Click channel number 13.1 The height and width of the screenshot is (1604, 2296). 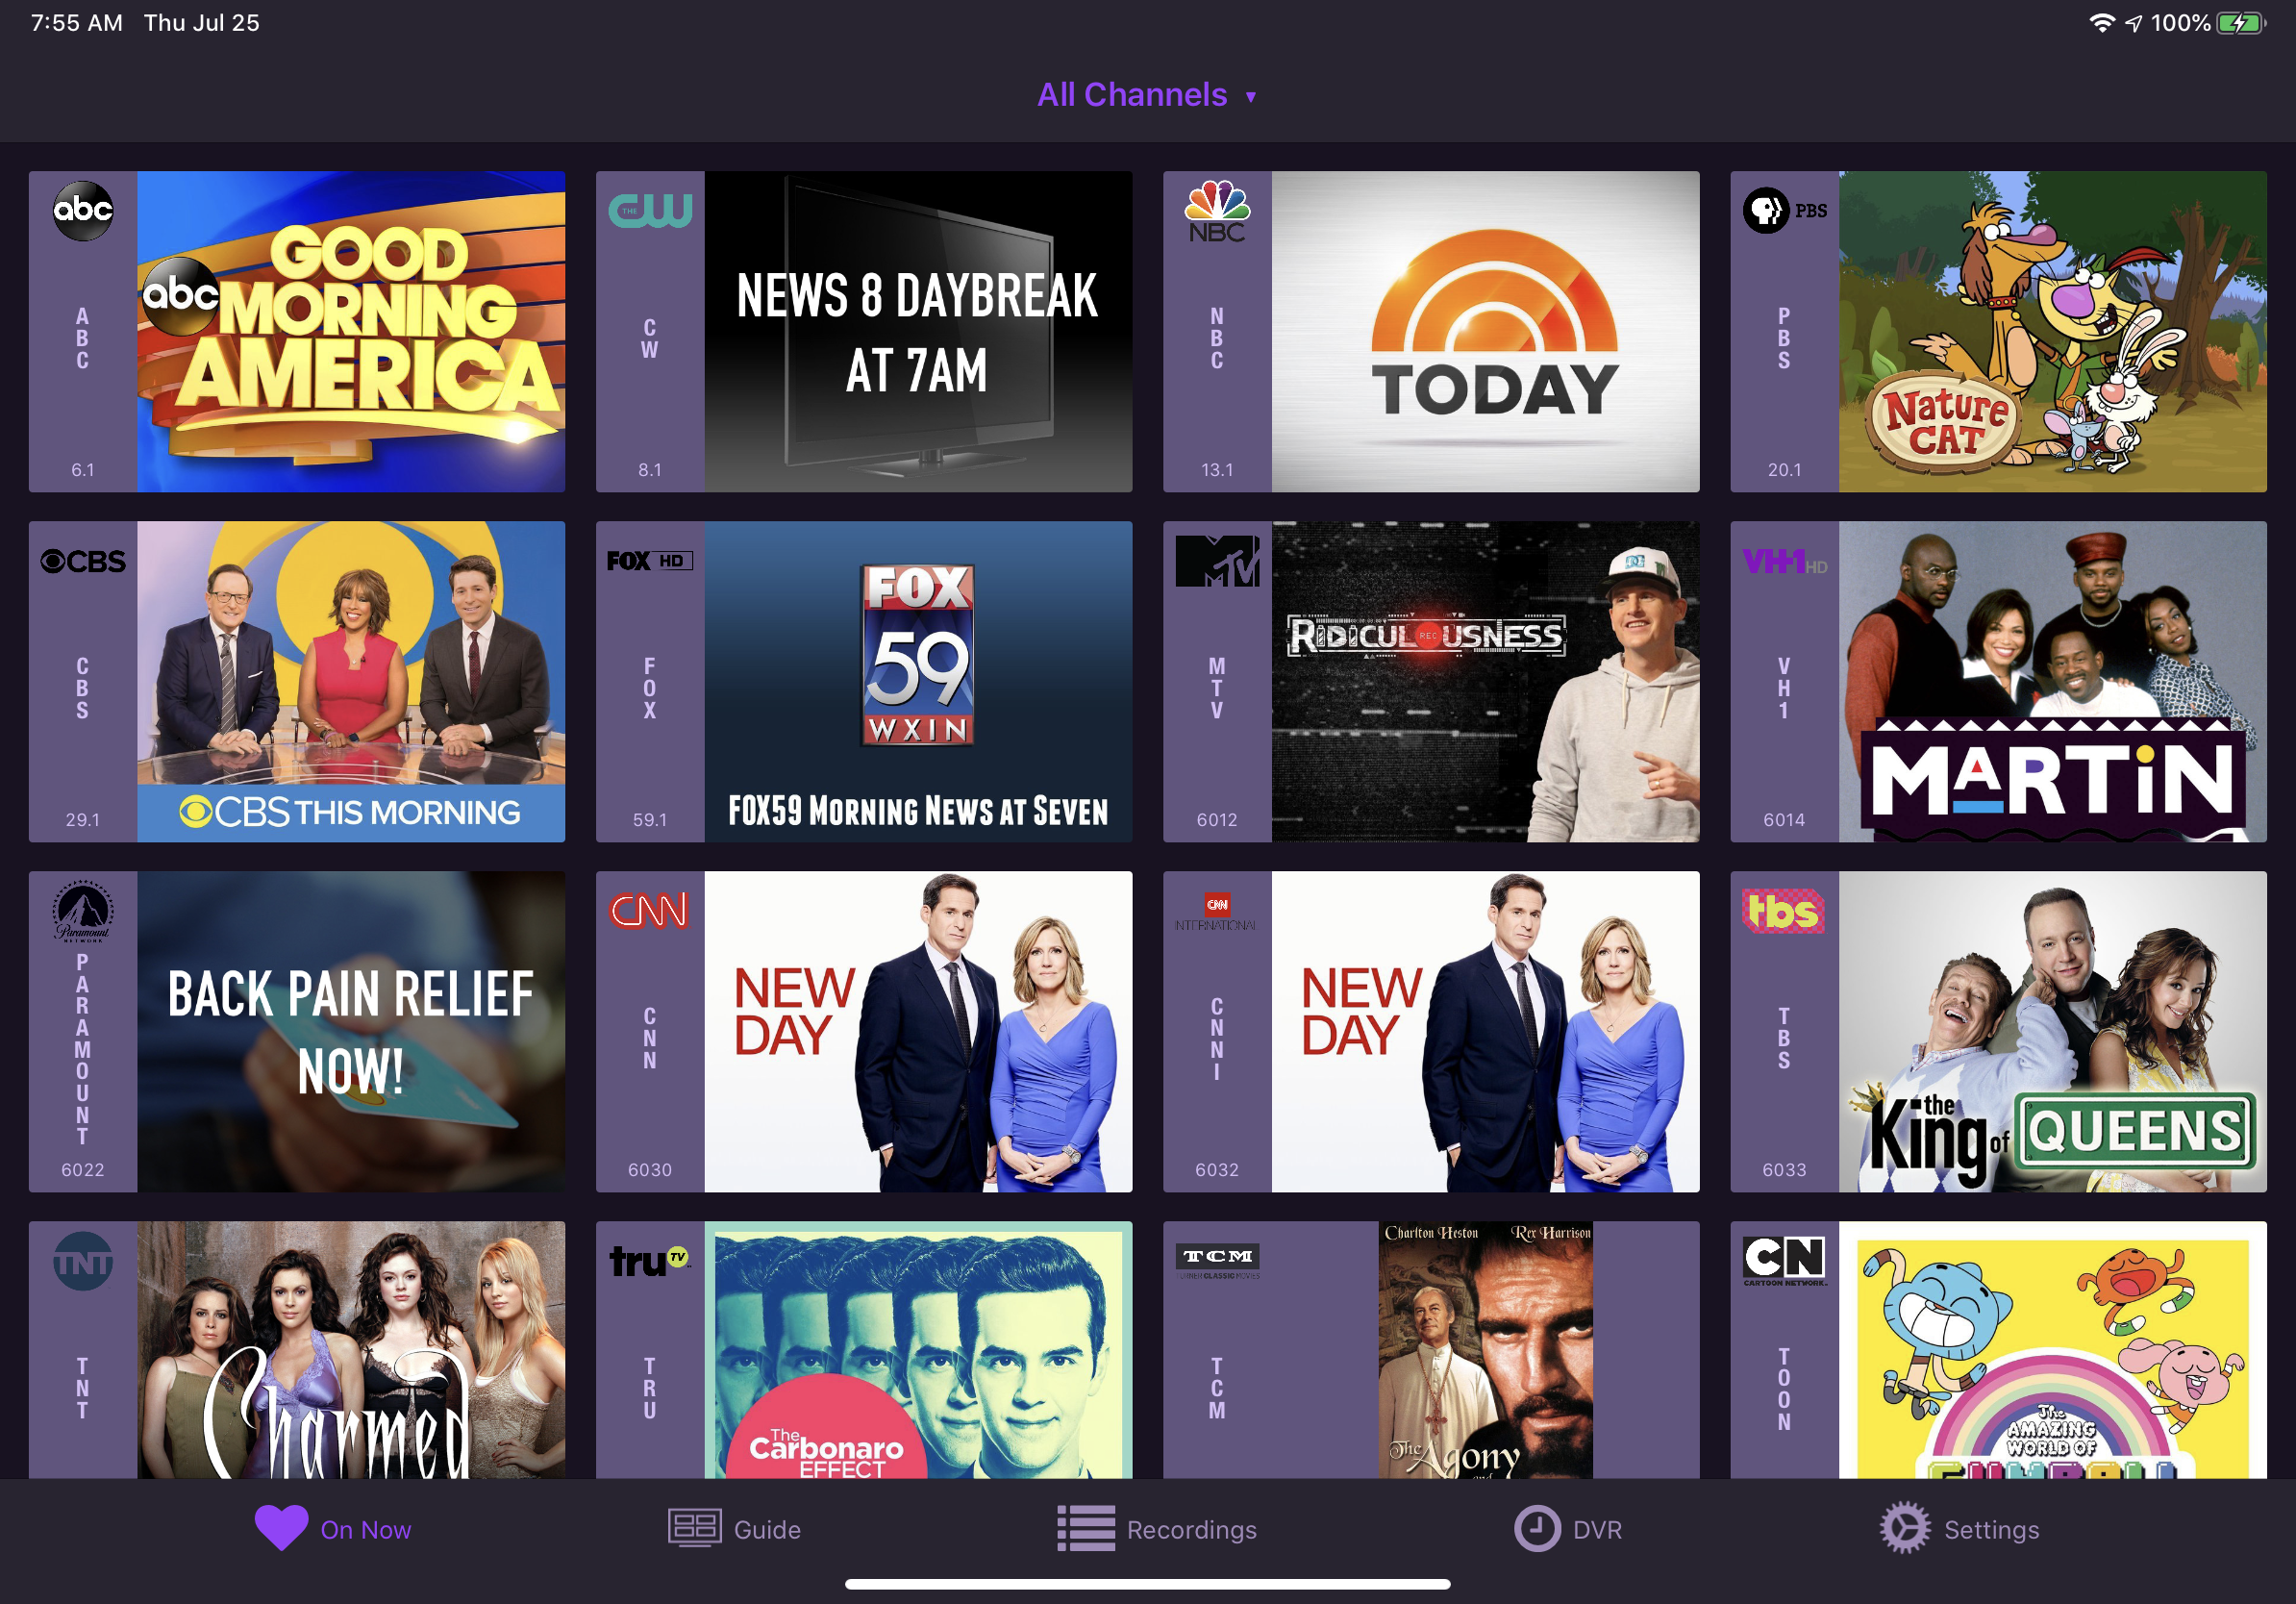coord(1217,469)
